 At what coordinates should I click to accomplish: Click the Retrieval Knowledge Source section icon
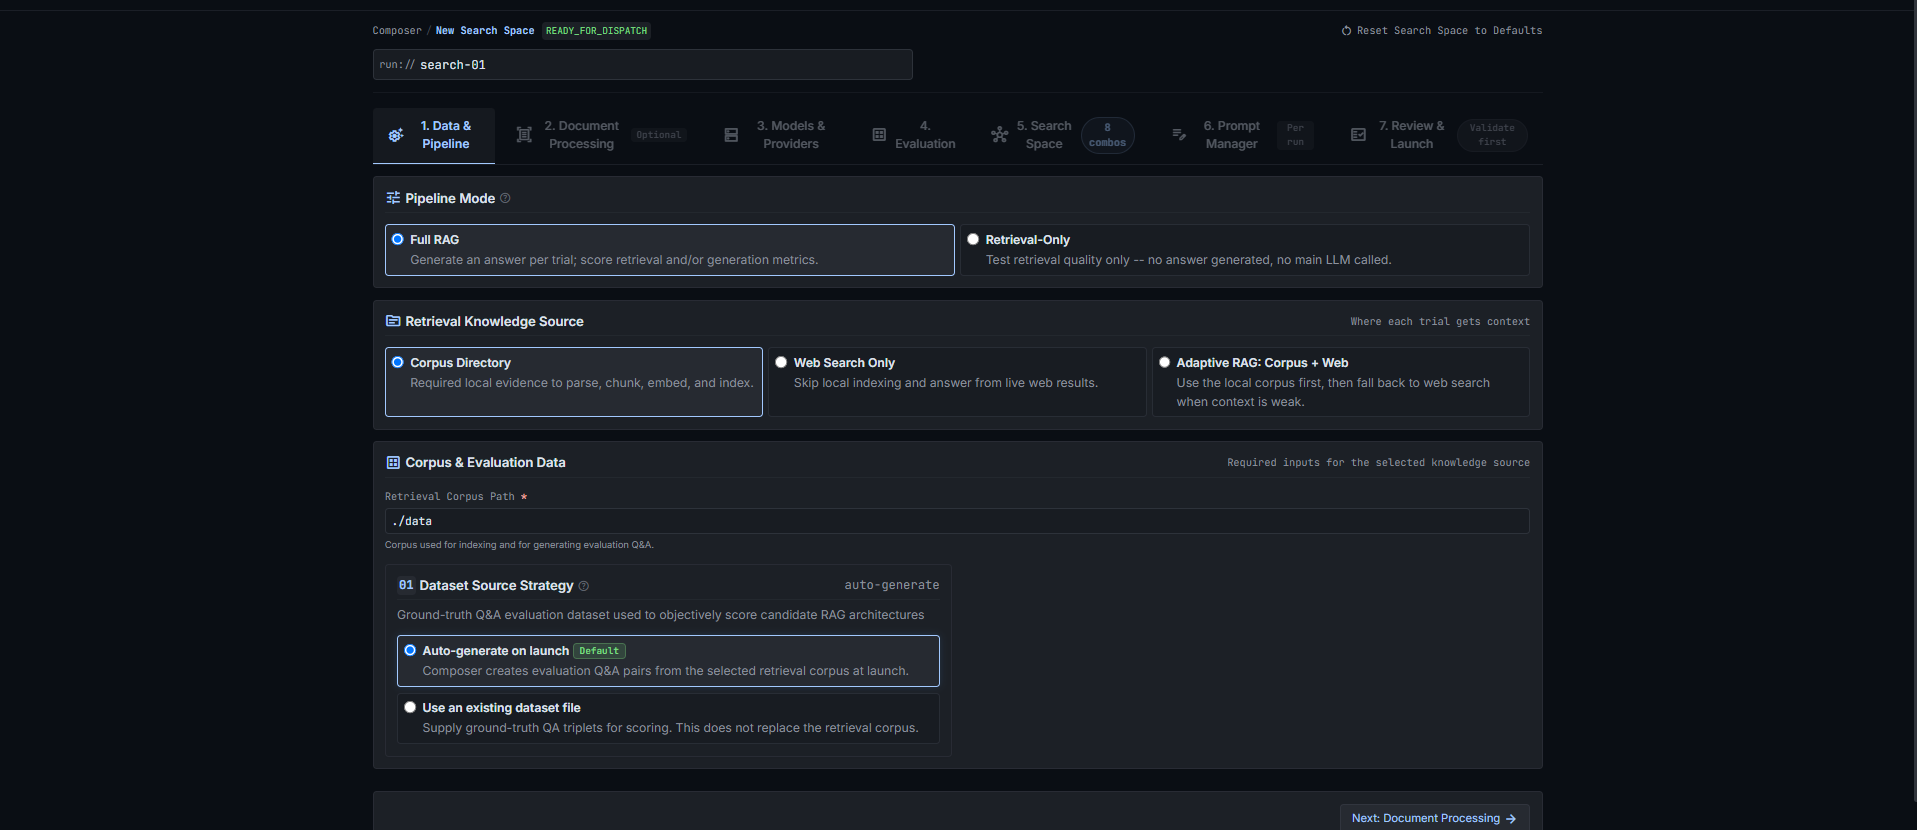(393, 321)
